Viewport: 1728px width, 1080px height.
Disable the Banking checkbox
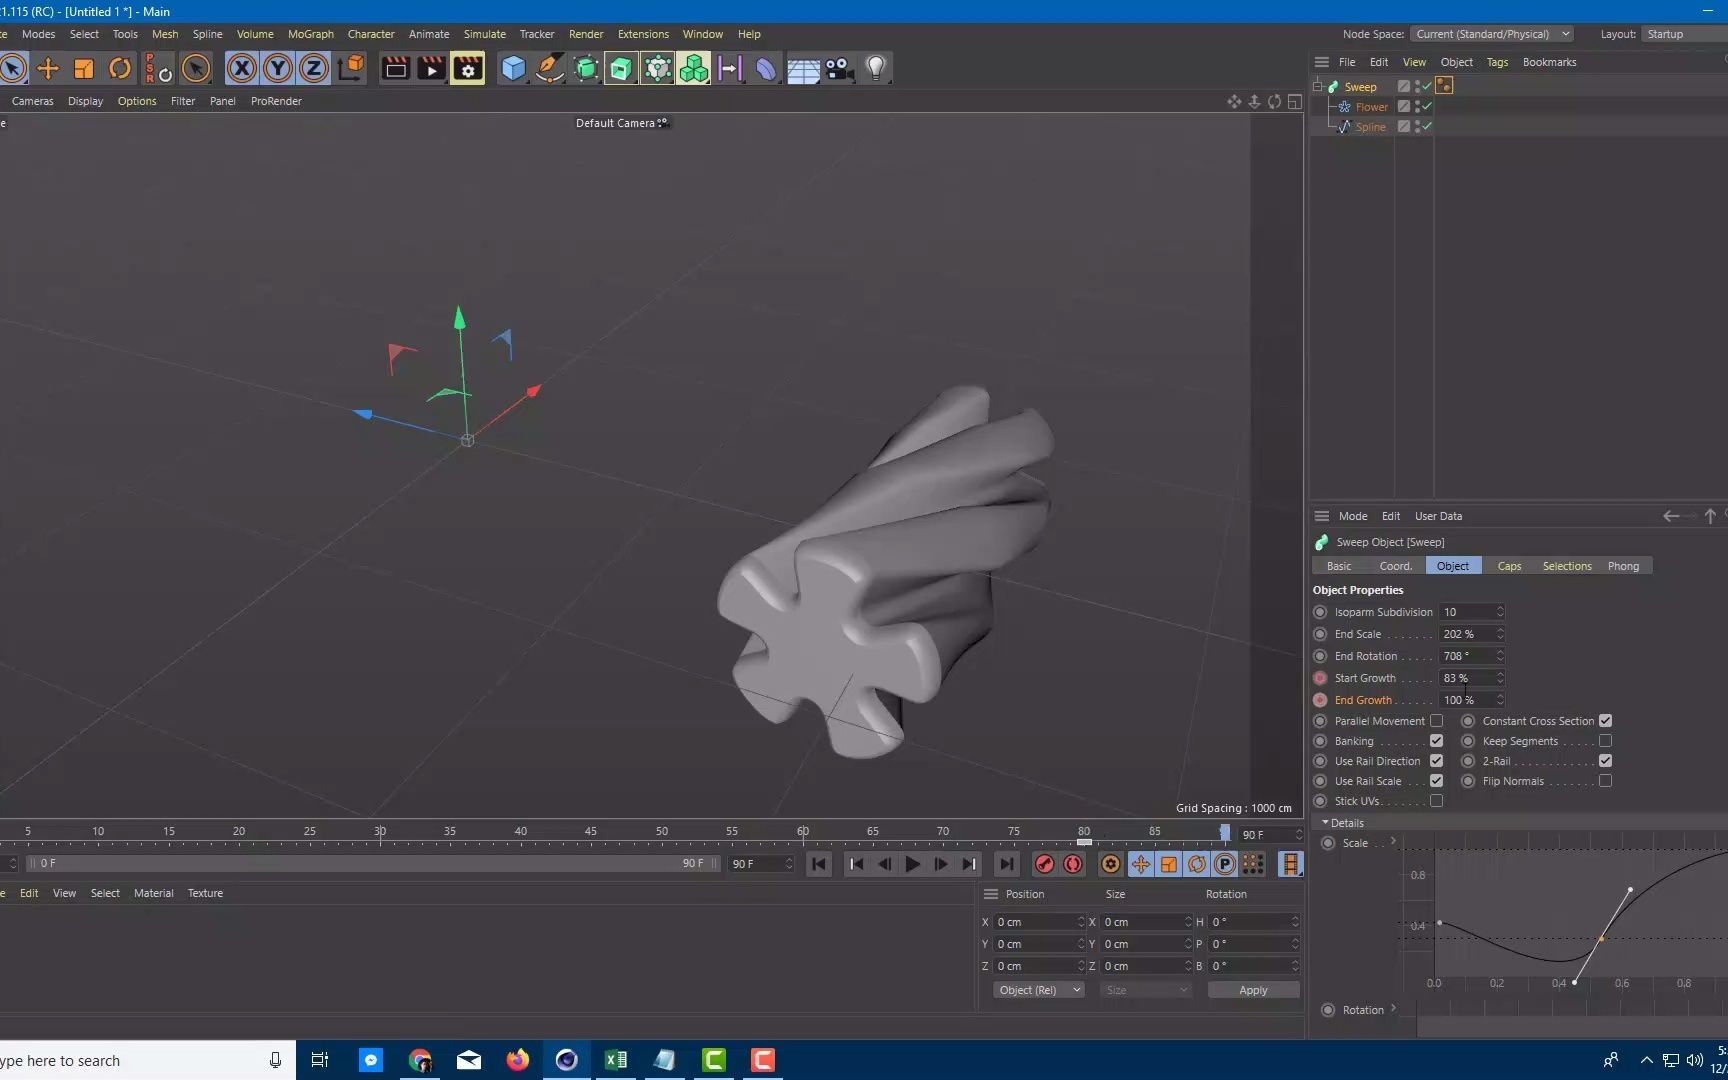[1437, 741]
